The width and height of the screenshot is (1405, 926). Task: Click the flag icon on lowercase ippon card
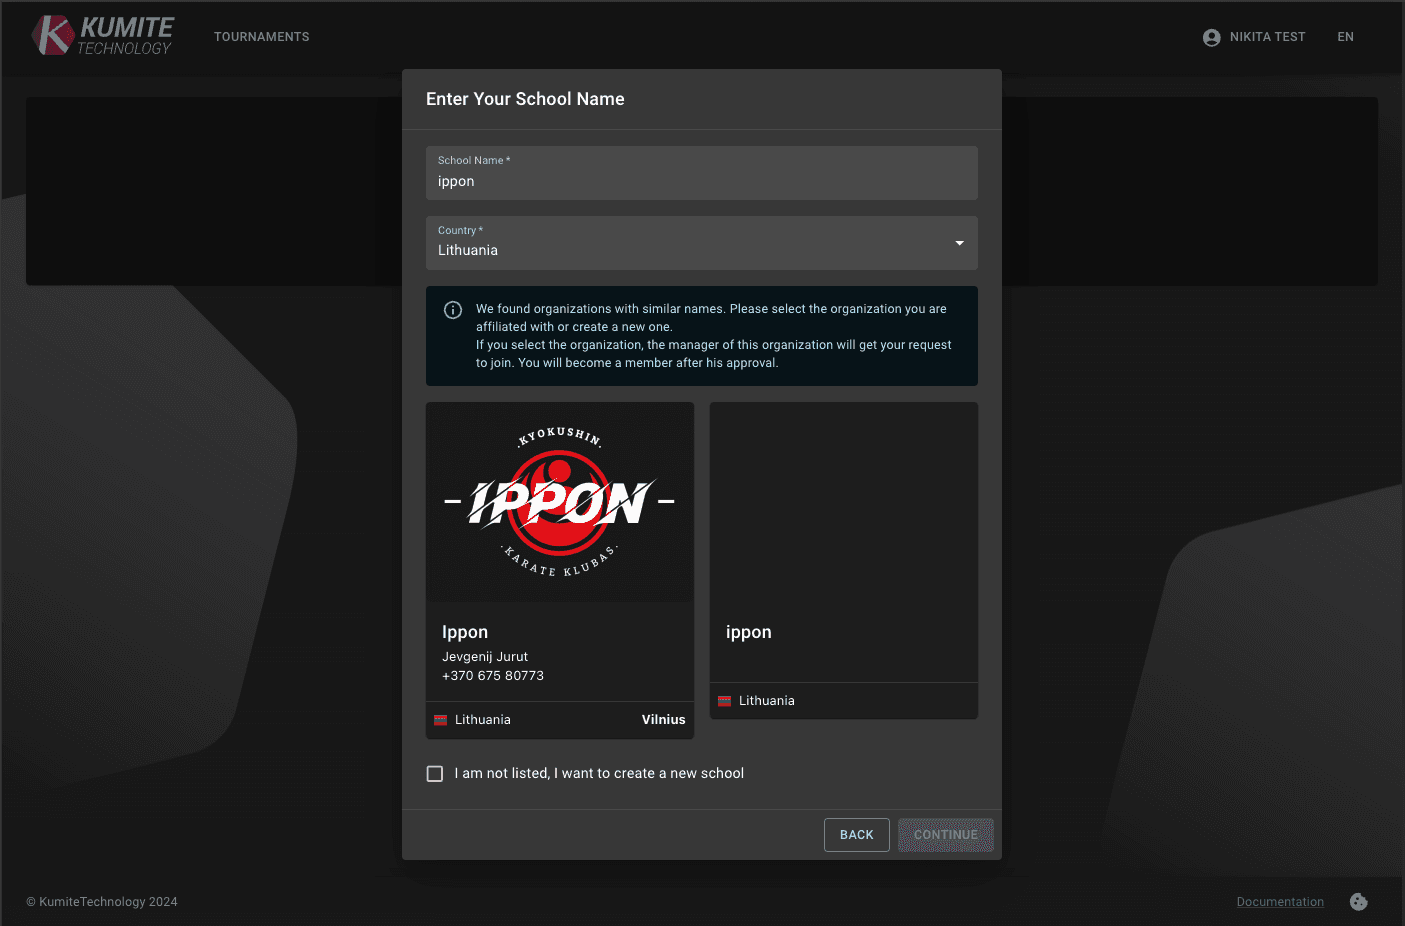725,701
